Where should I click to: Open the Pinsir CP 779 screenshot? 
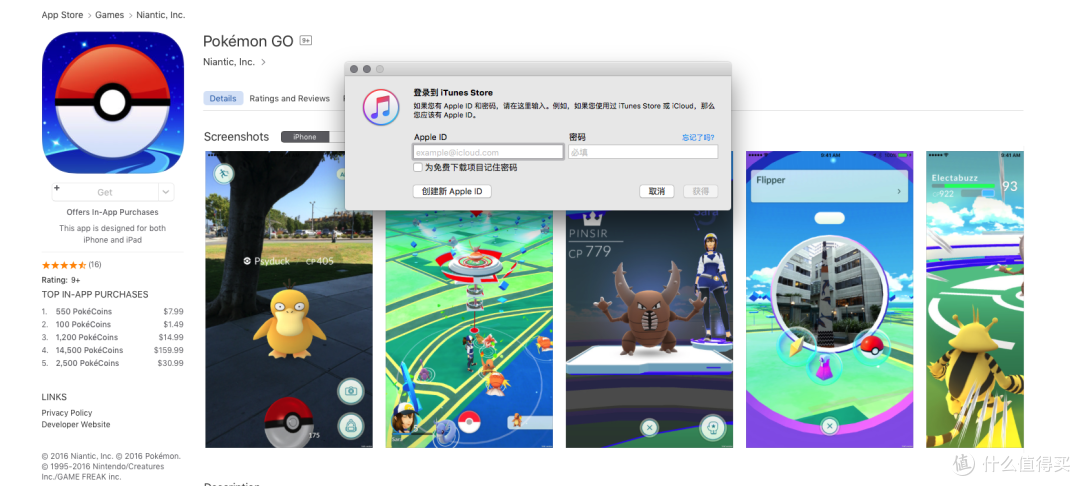click(x=650, y=328)
